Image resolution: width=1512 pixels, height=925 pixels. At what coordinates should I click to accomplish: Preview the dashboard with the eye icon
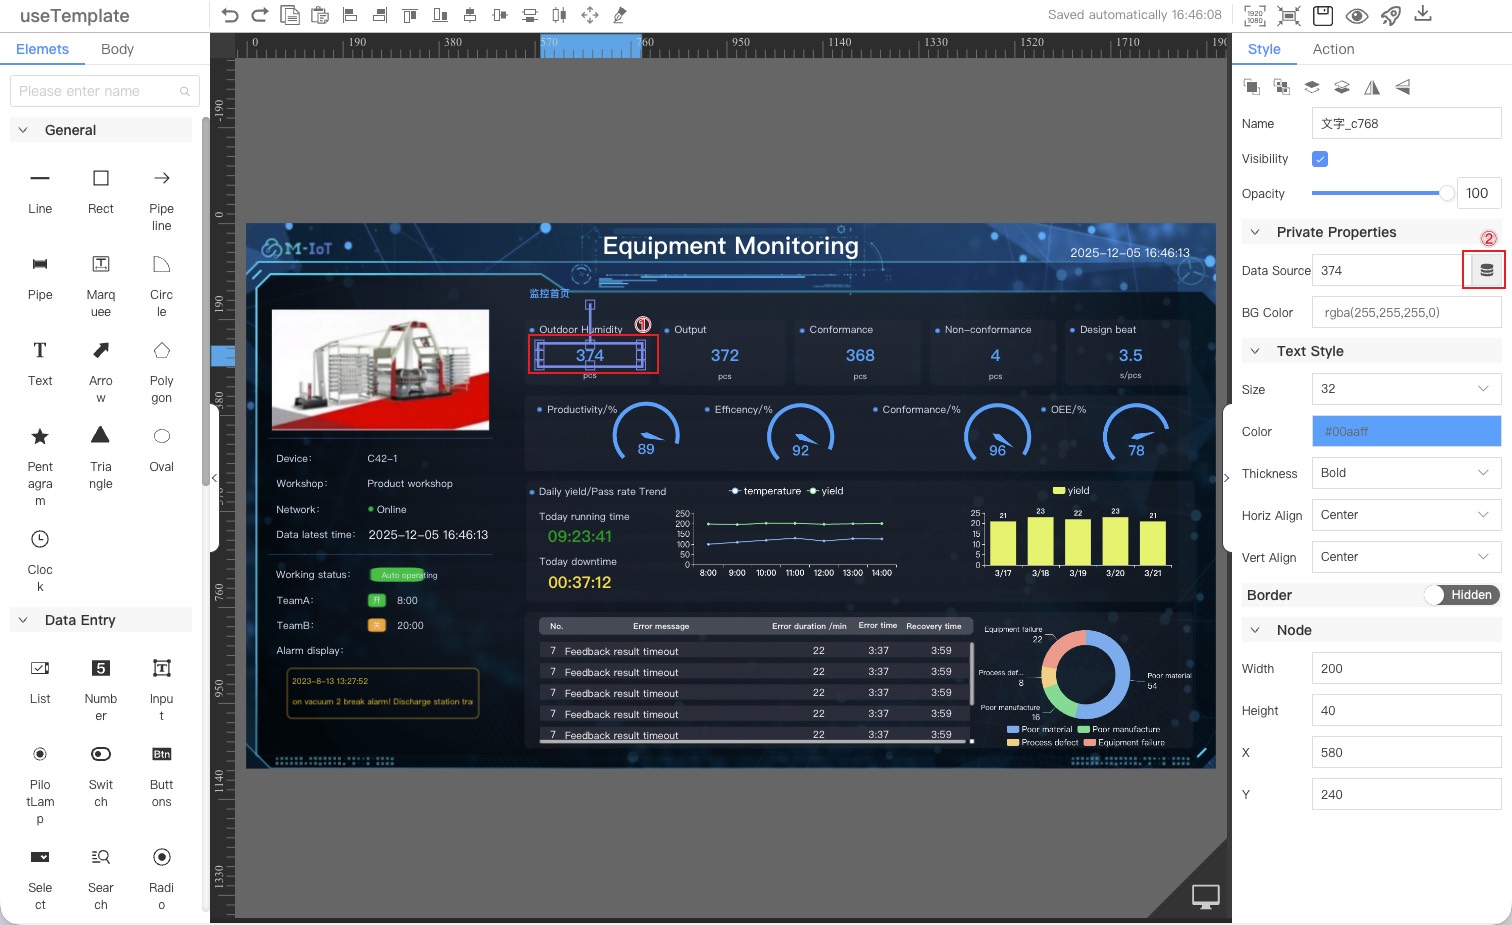pyautogui.click(x=1357, y=15)
